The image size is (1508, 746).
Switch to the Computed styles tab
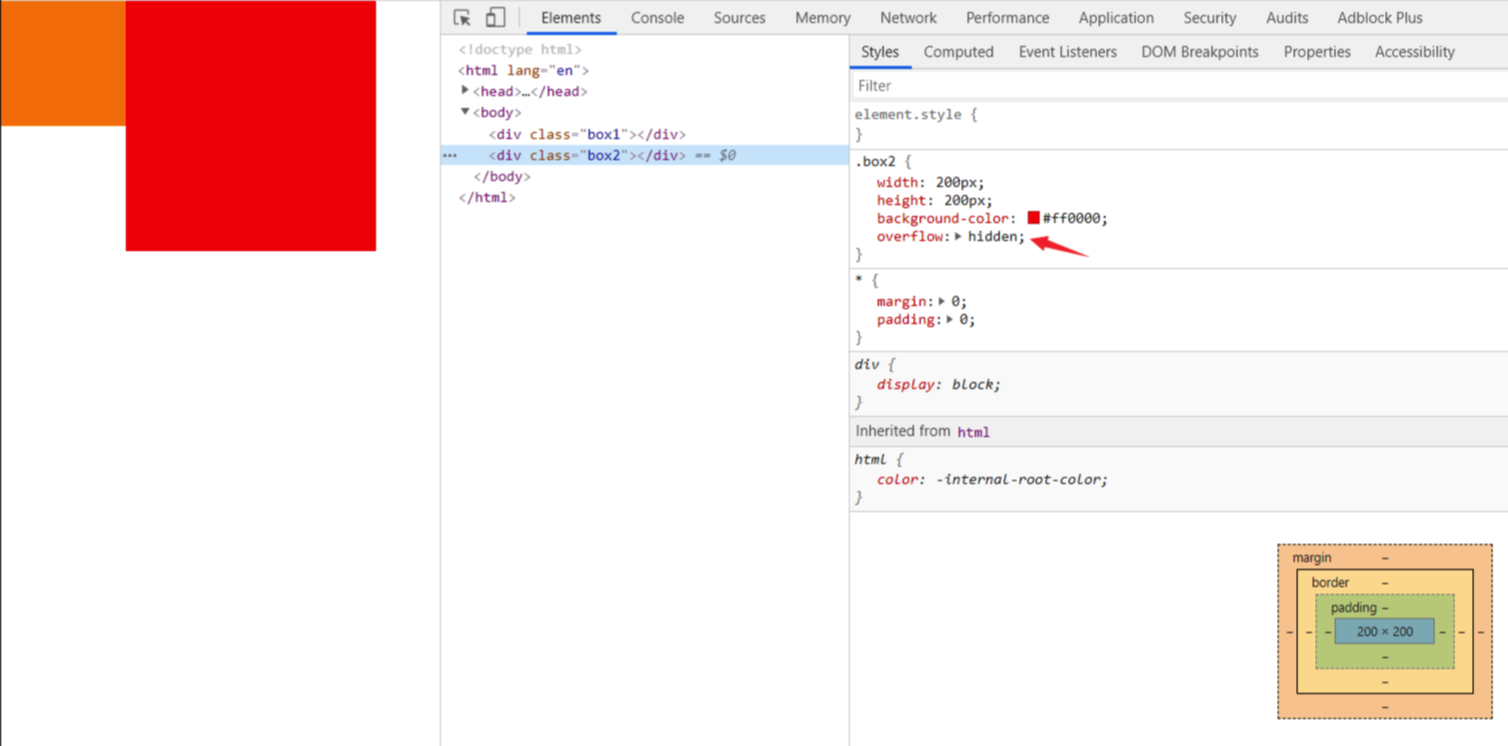click(958, 52)
